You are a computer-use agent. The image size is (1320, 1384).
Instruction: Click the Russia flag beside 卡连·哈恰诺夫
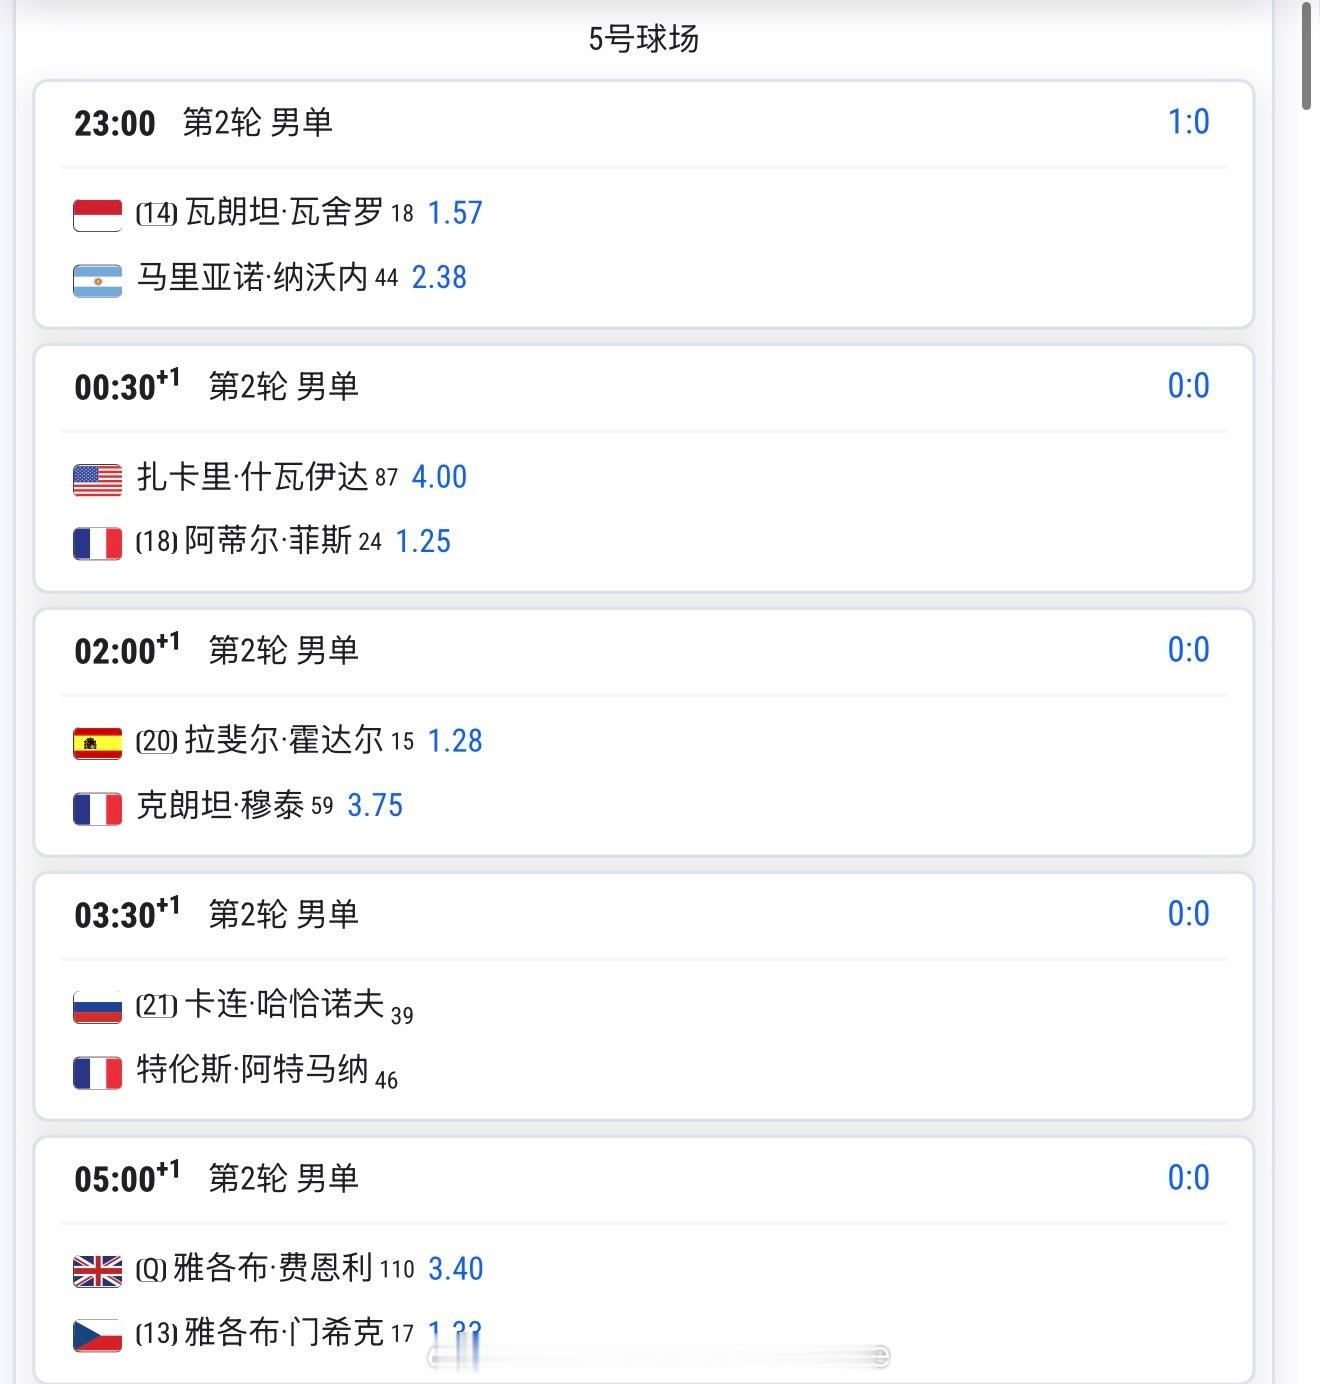(98, 1007)
